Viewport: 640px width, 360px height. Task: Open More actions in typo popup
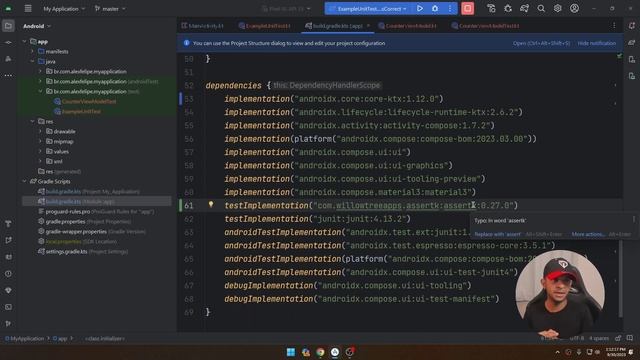click(588, 234)
